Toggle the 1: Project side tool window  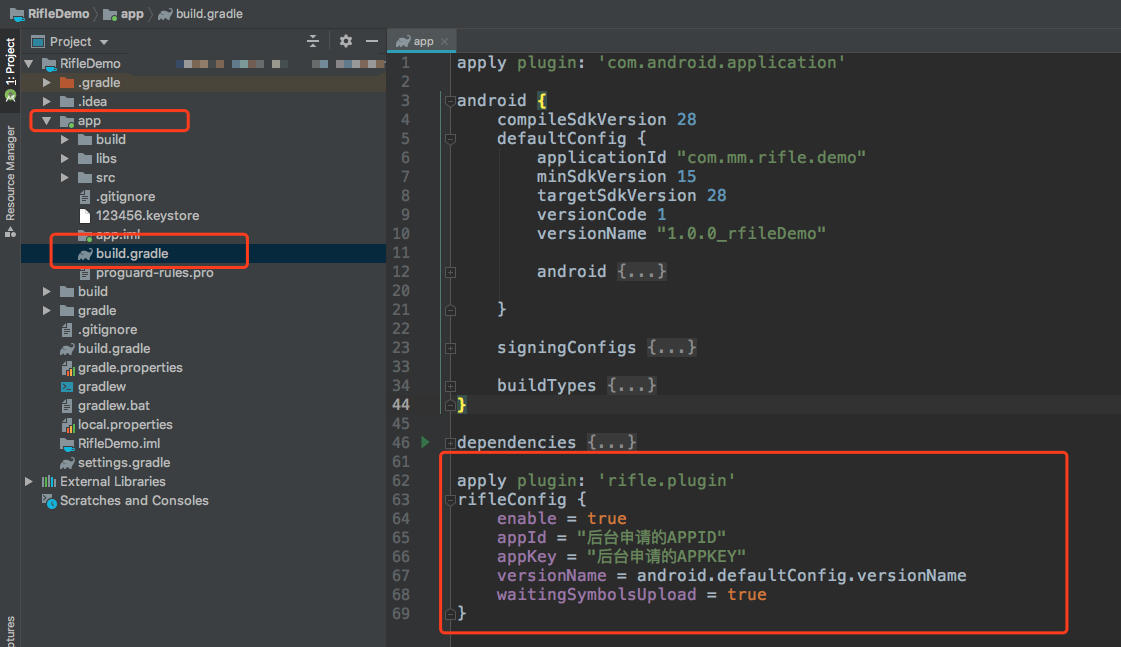(10, 69)
